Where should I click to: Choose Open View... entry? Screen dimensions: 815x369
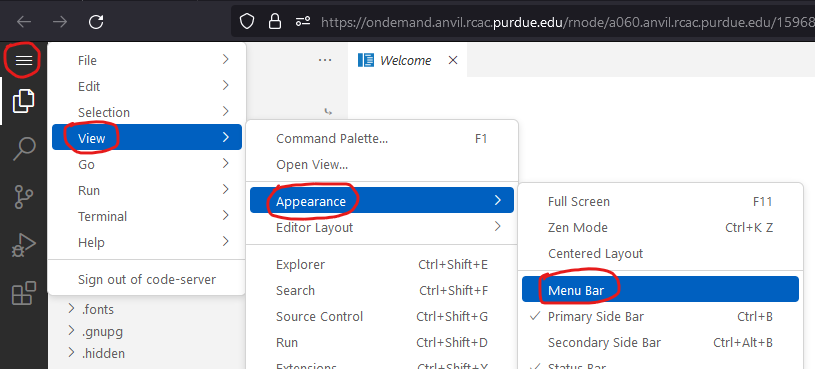(x=382, y=165)
